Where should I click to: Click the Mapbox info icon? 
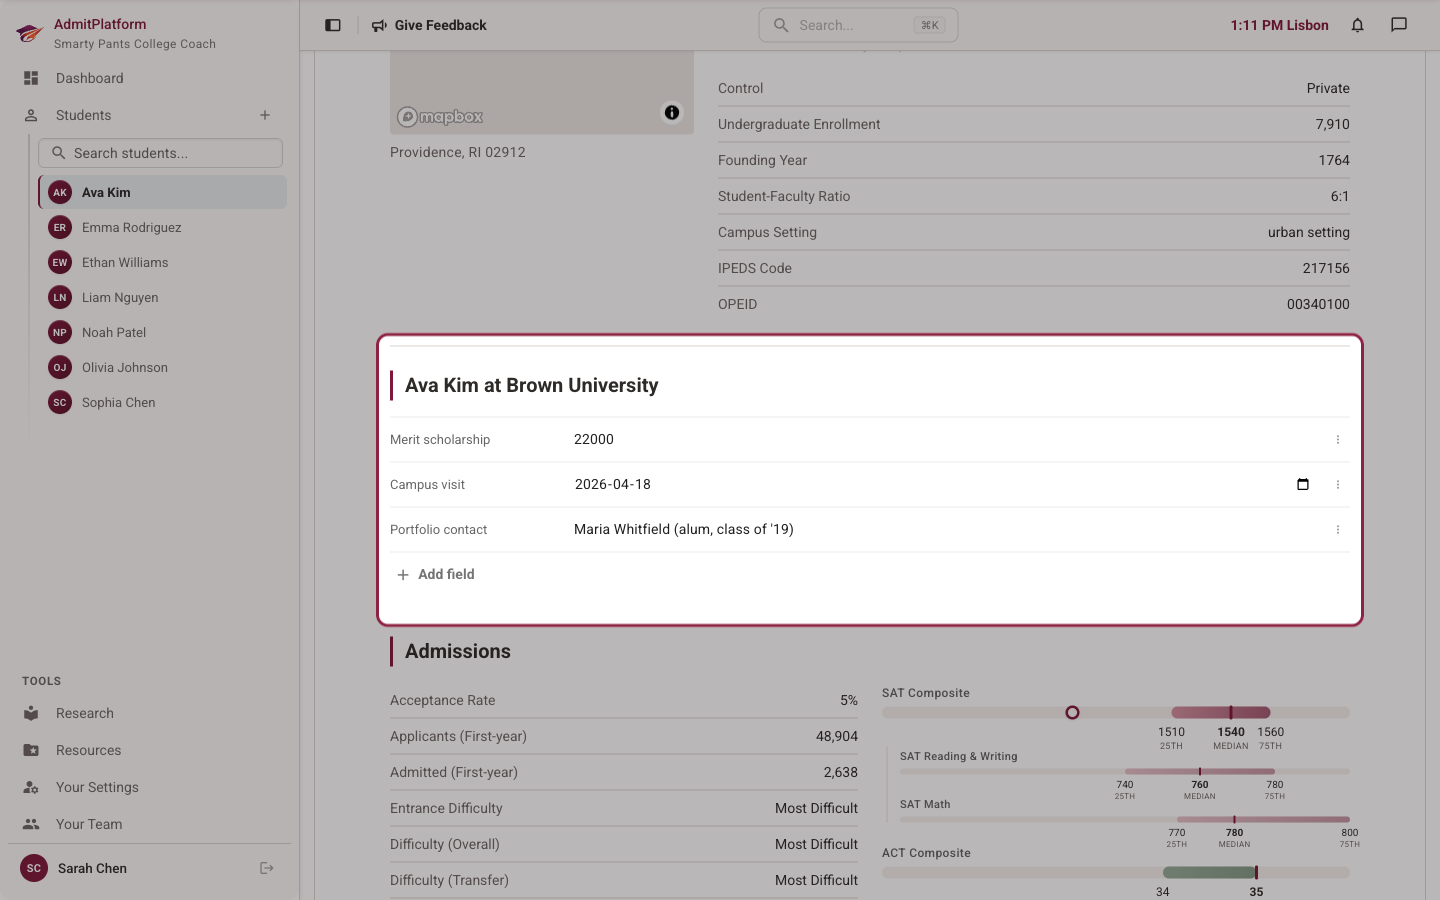click(672, 112)
